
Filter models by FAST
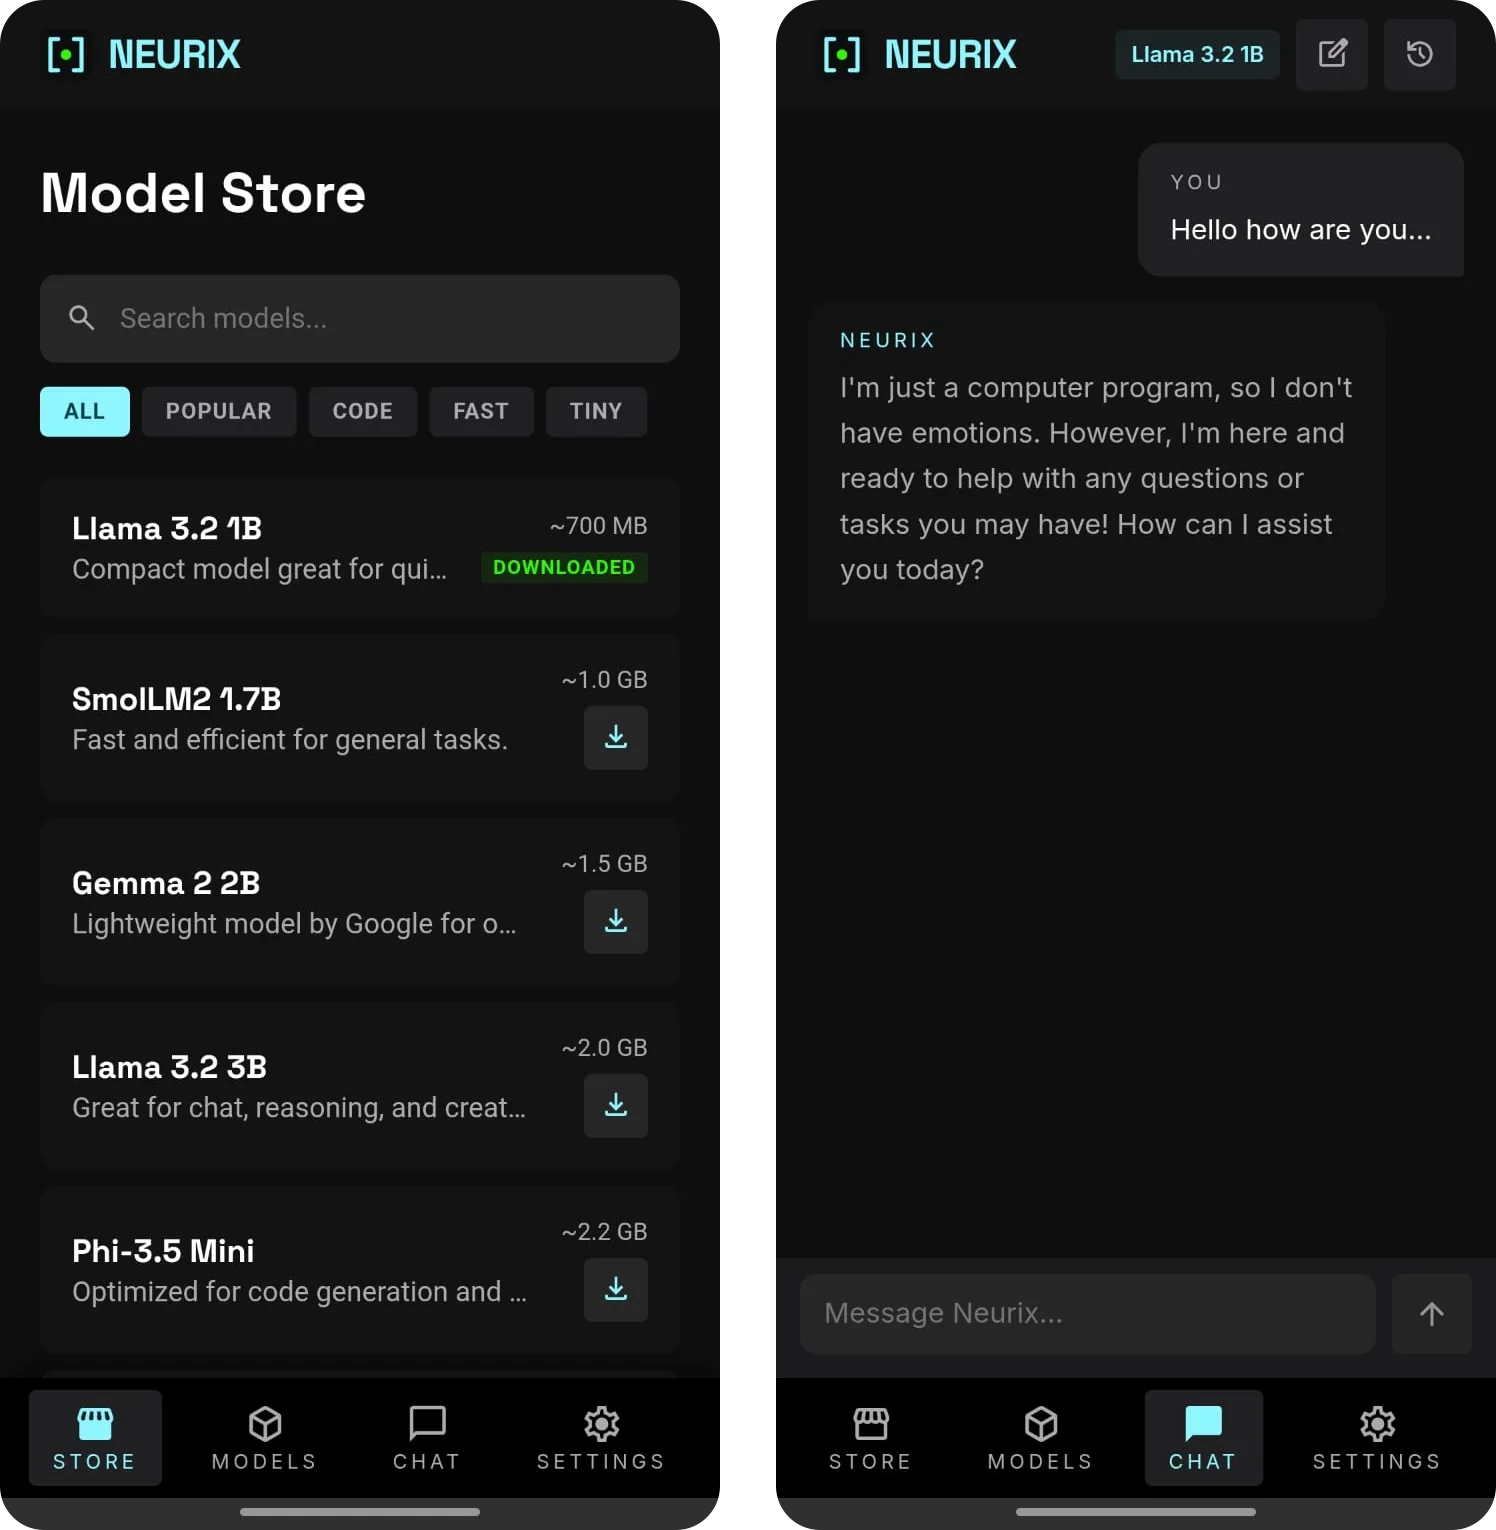(481, 412)
